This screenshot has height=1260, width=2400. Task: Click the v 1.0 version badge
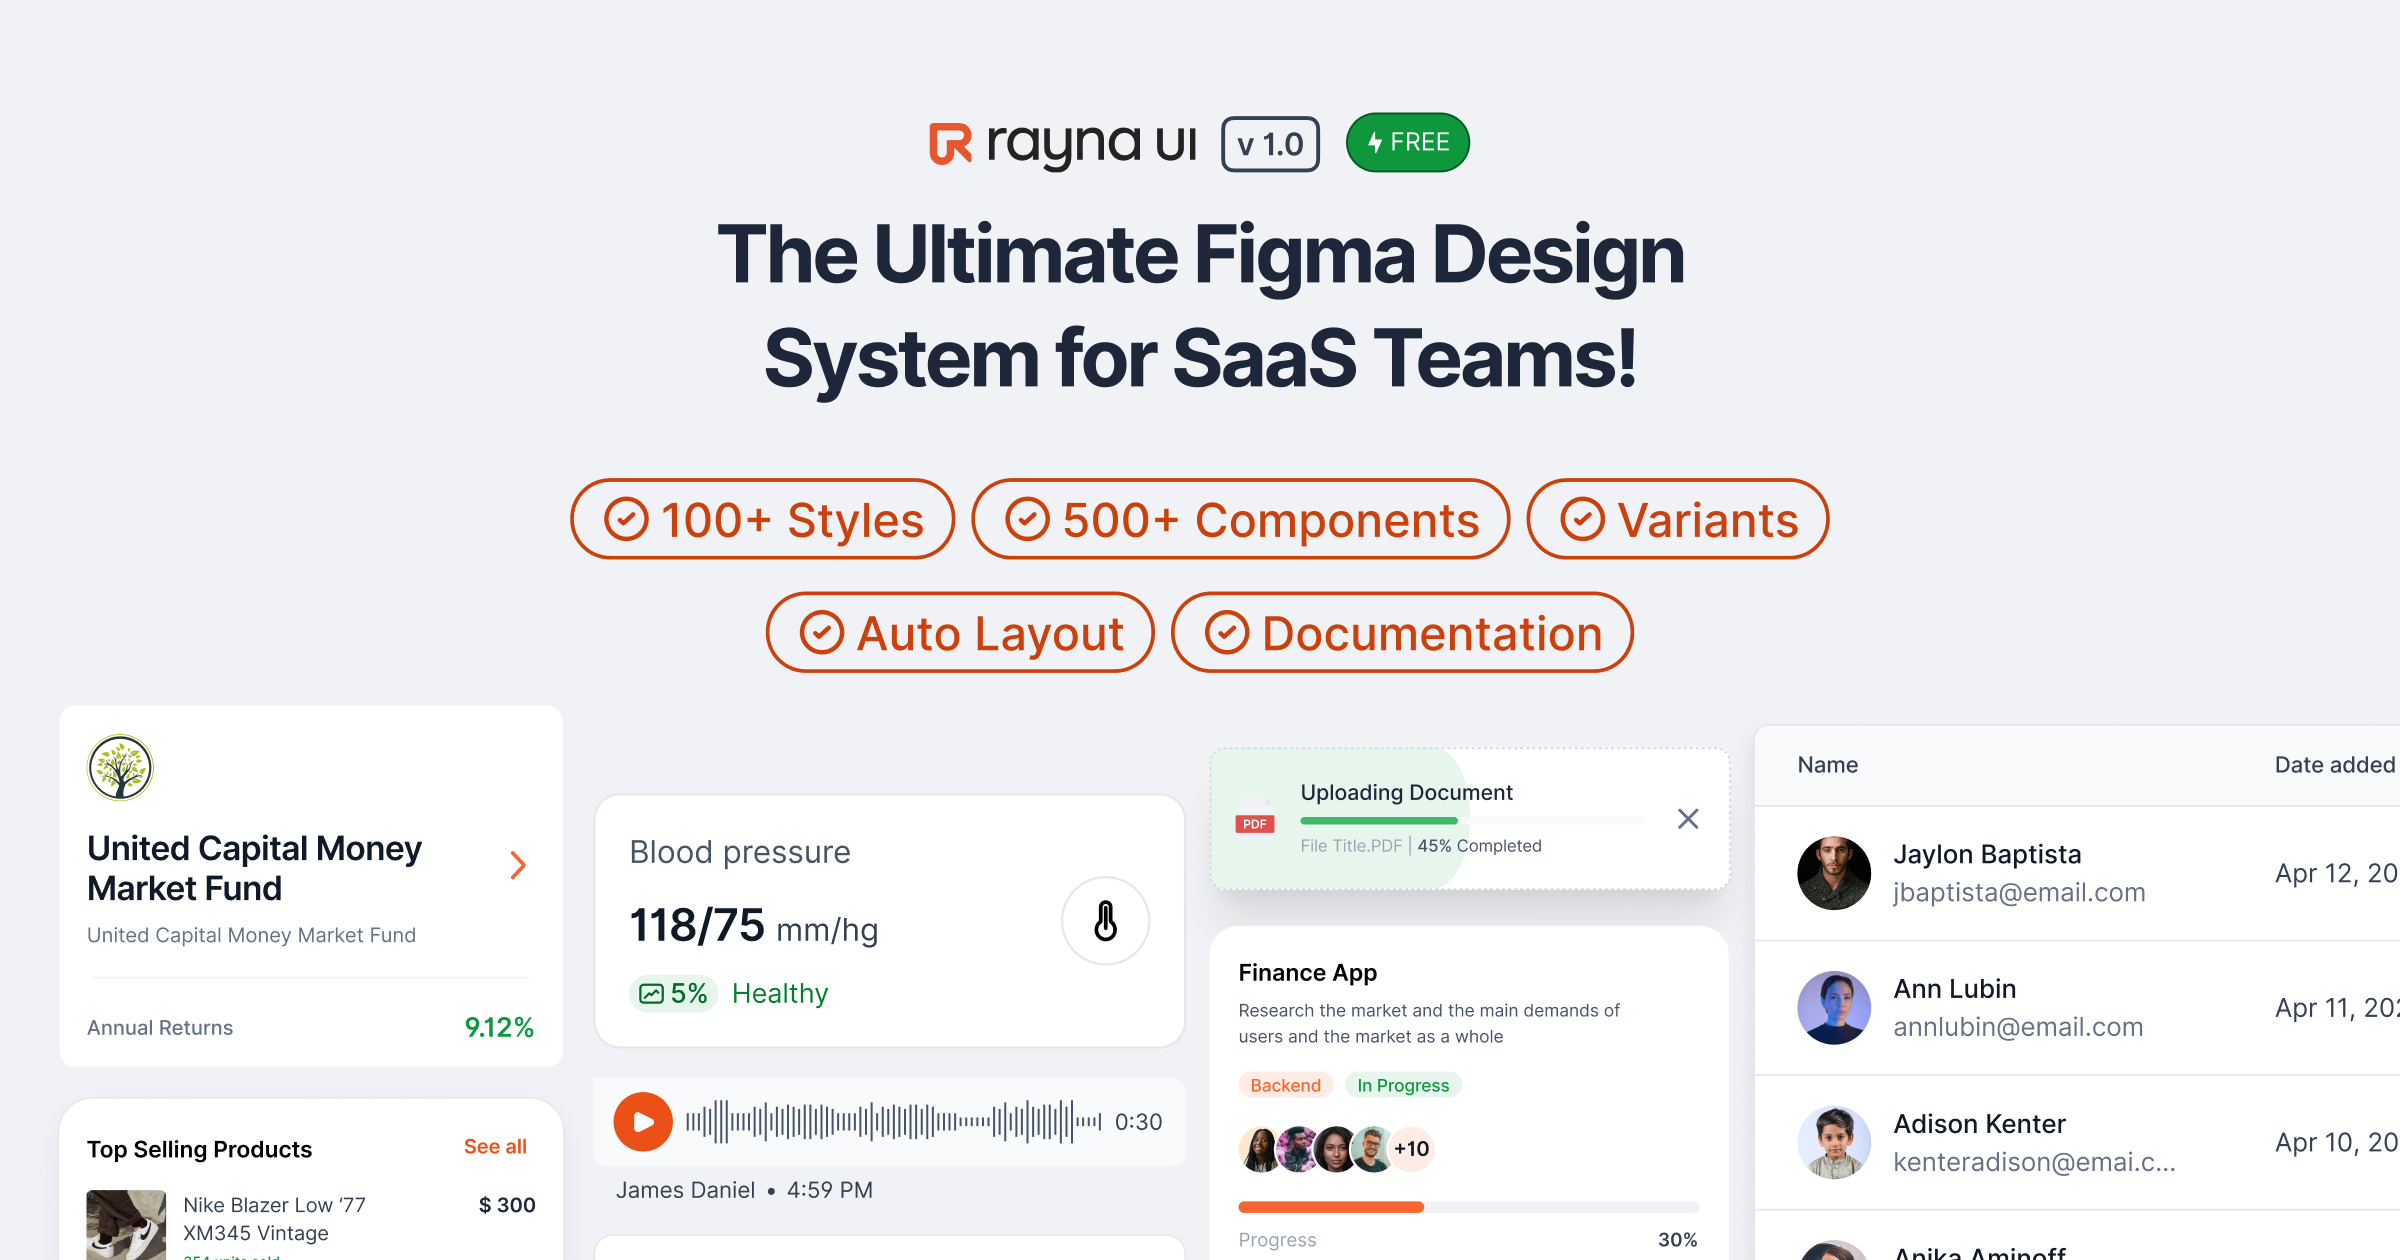click(x=1270, y=144)
